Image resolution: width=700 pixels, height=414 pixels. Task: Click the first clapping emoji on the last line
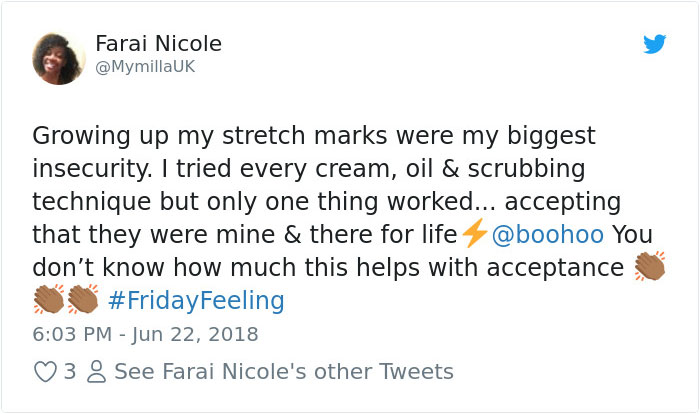pyautogui.click(x=49, y=300)
